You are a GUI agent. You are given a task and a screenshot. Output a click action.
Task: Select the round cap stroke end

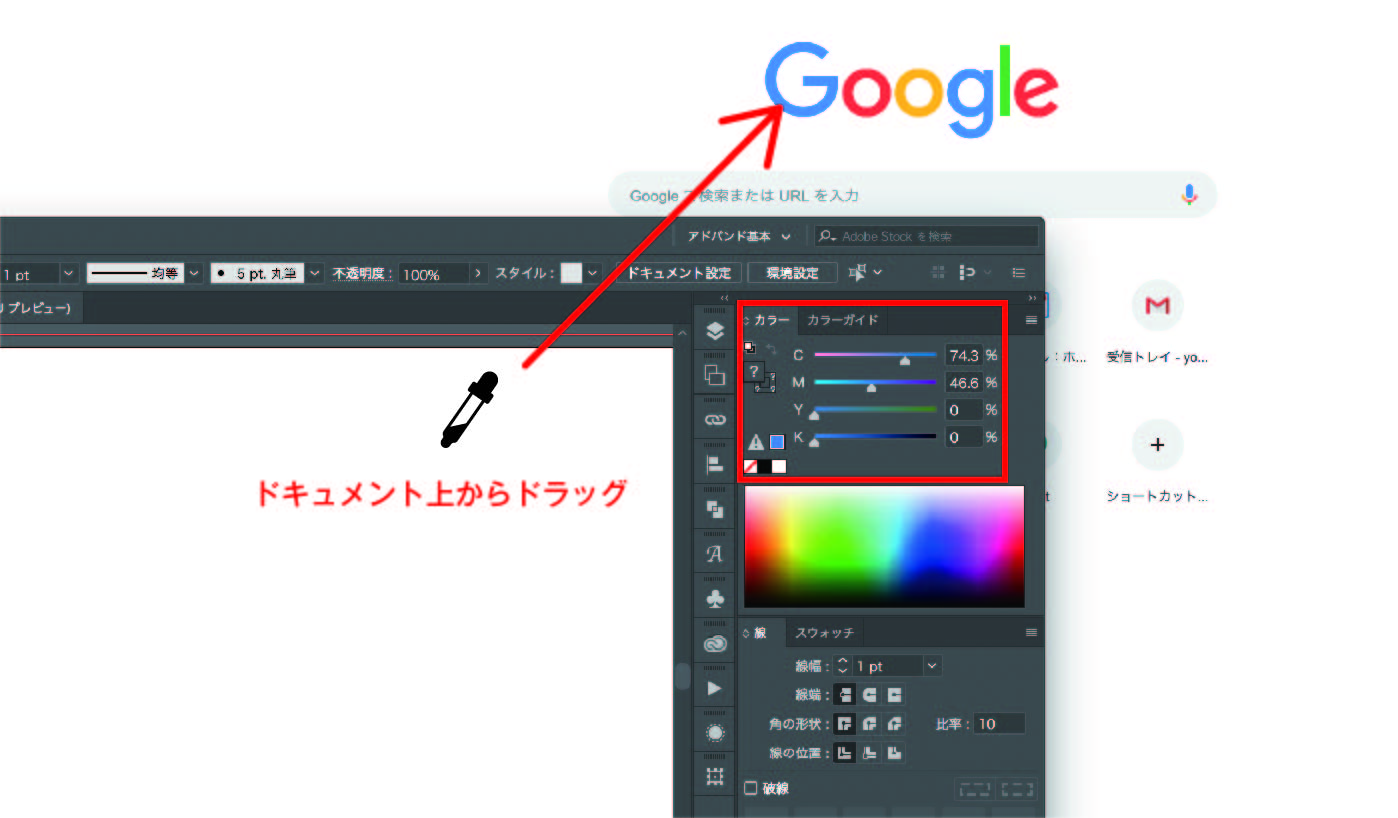tap(870, 694)
